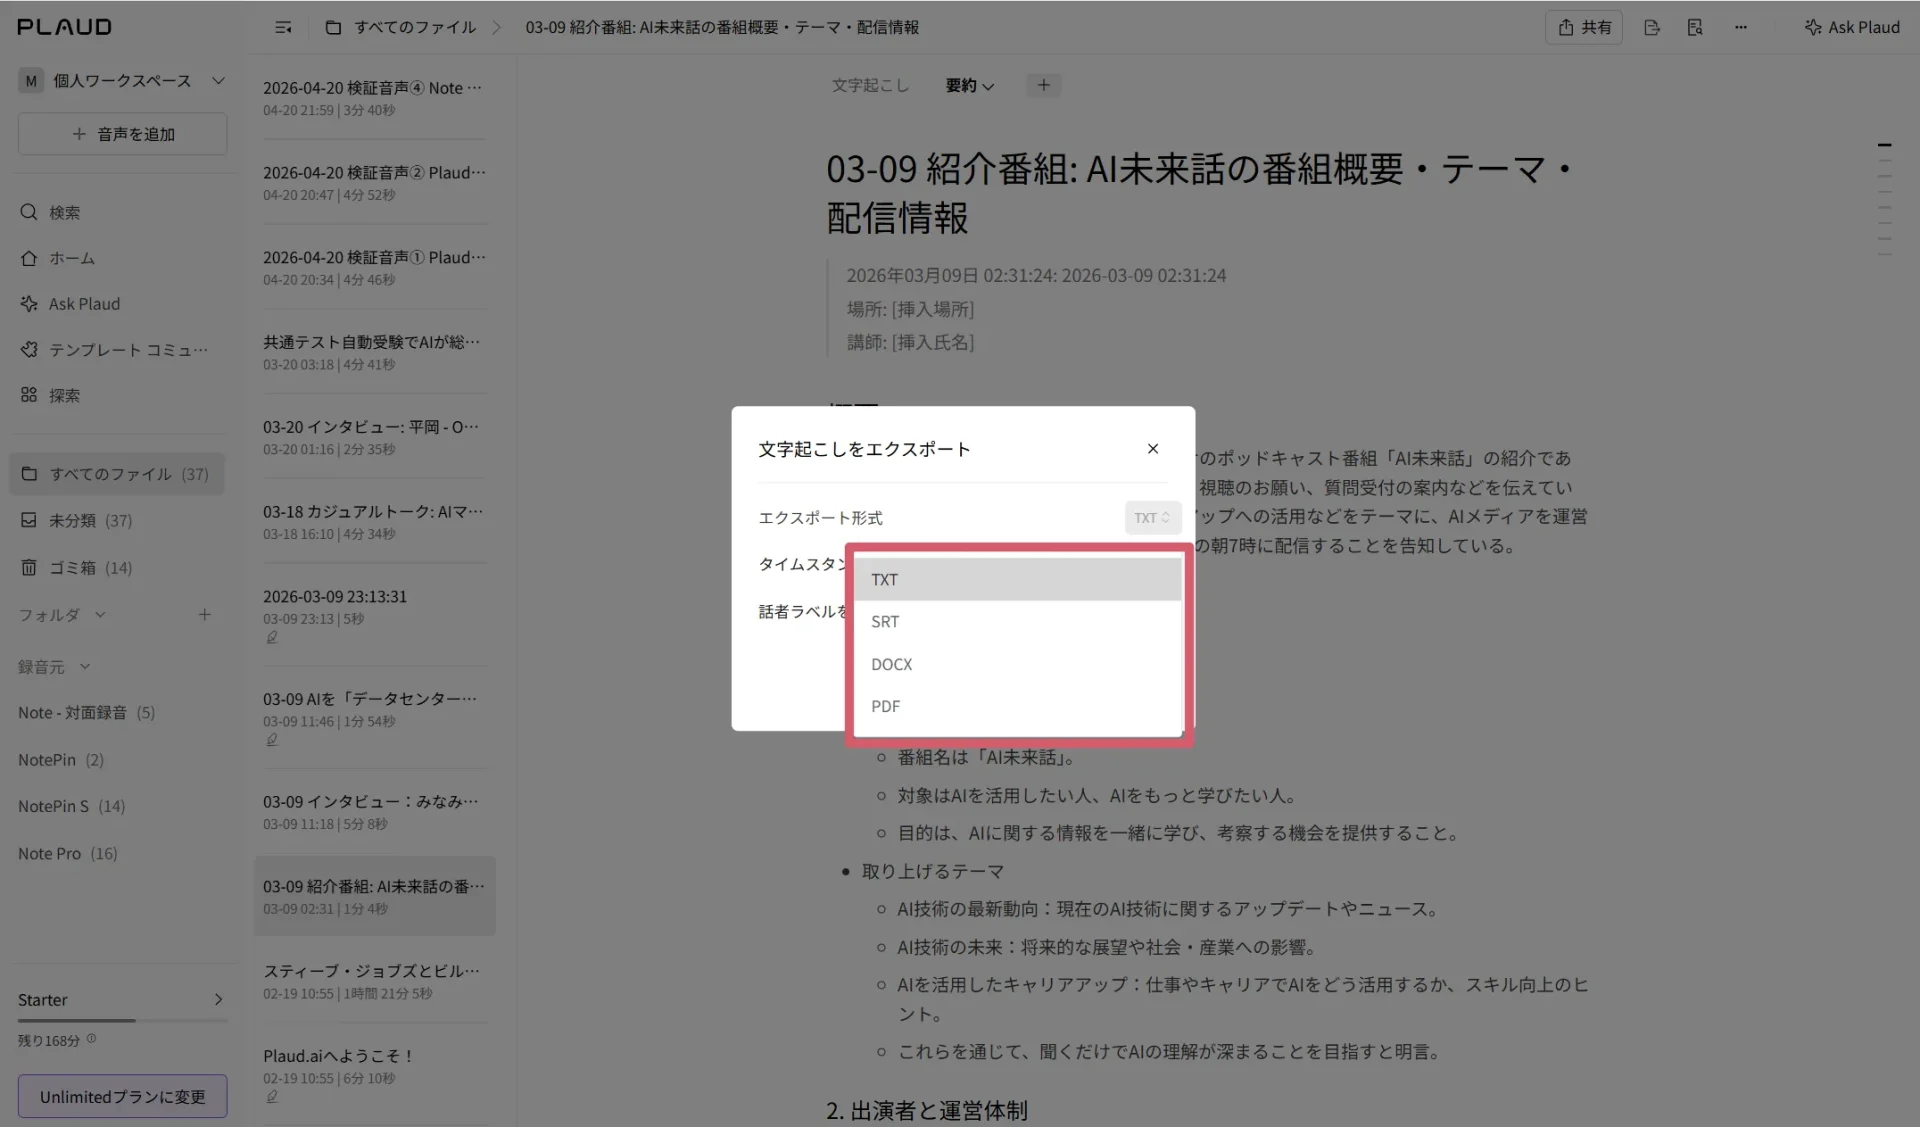Open recording 2026-04-20 verification audio ①
Screen dimensions: 1920x1127
point(374,268)
